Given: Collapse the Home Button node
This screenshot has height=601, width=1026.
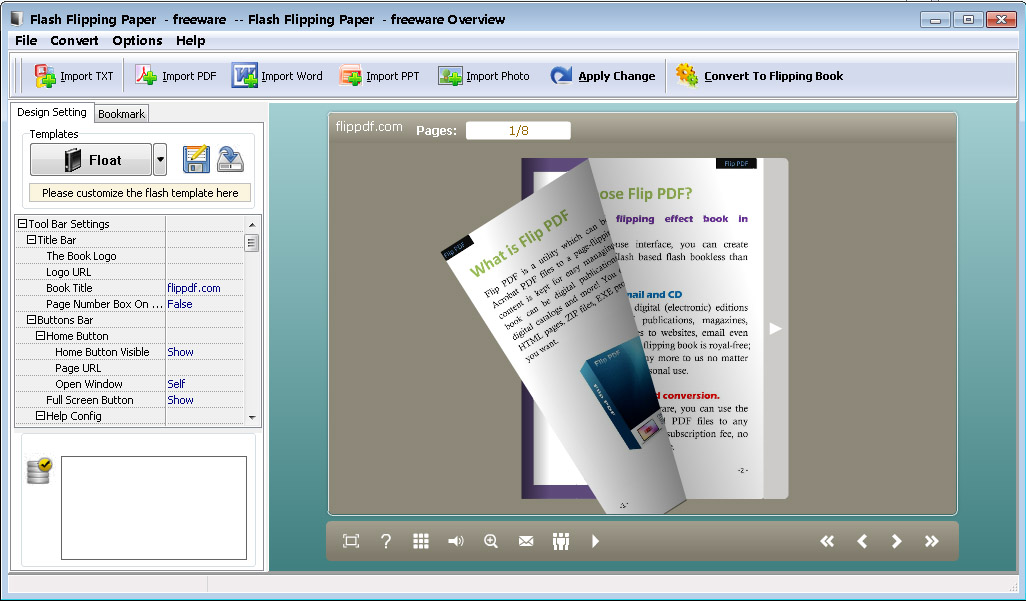Looking at the screenshot, I should (x=40, y=336).
